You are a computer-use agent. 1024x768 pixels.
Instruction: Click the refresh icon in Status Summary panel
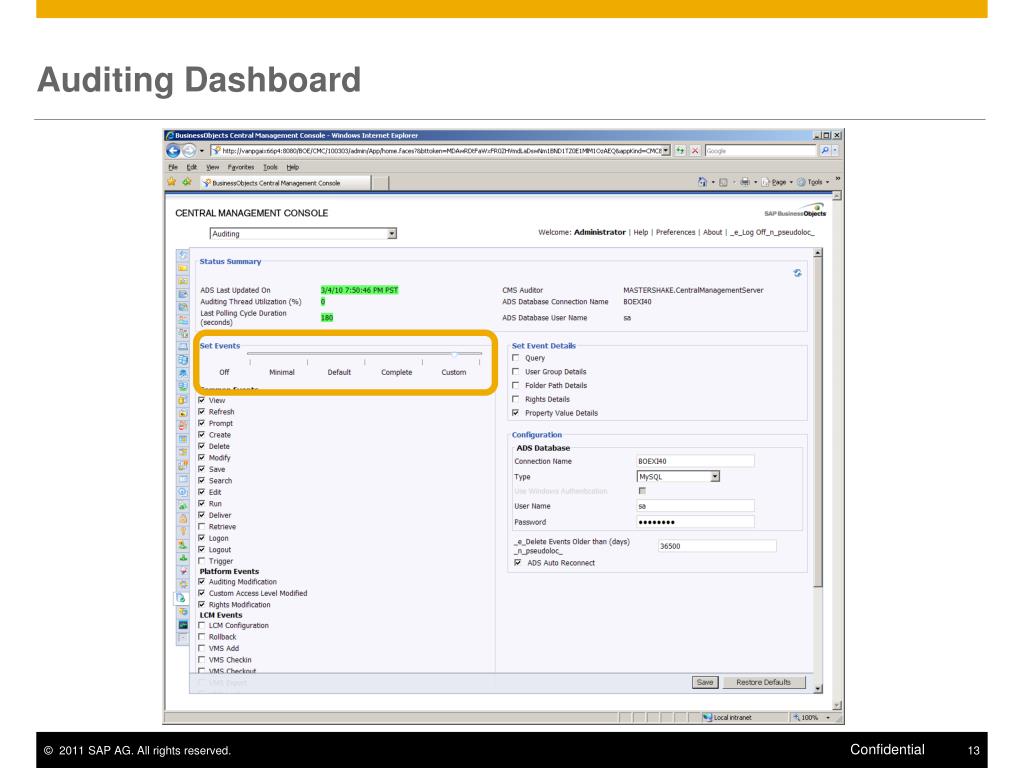[x=797, y=273]
